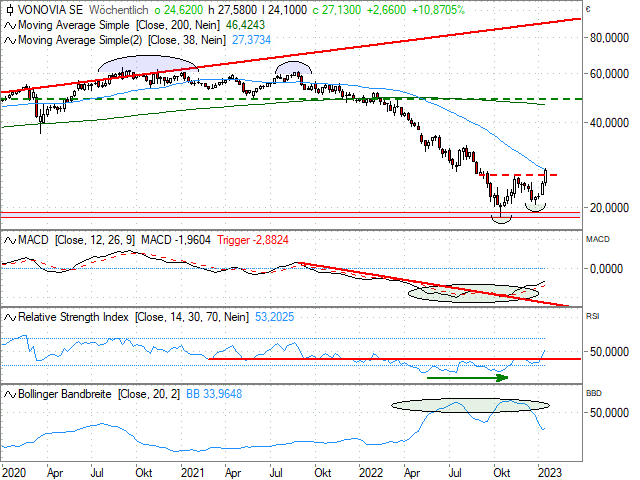Click the 20,0000 price axis label
640x480 pixels.
[x=609, y=208]
